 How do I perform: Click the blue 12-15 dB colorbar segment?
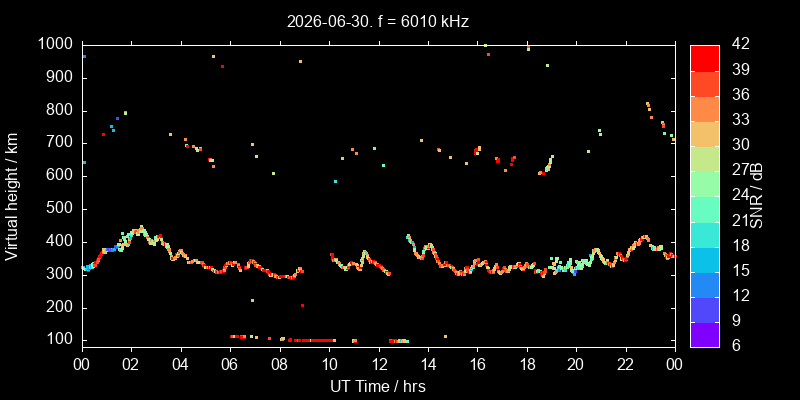[705, 285]
